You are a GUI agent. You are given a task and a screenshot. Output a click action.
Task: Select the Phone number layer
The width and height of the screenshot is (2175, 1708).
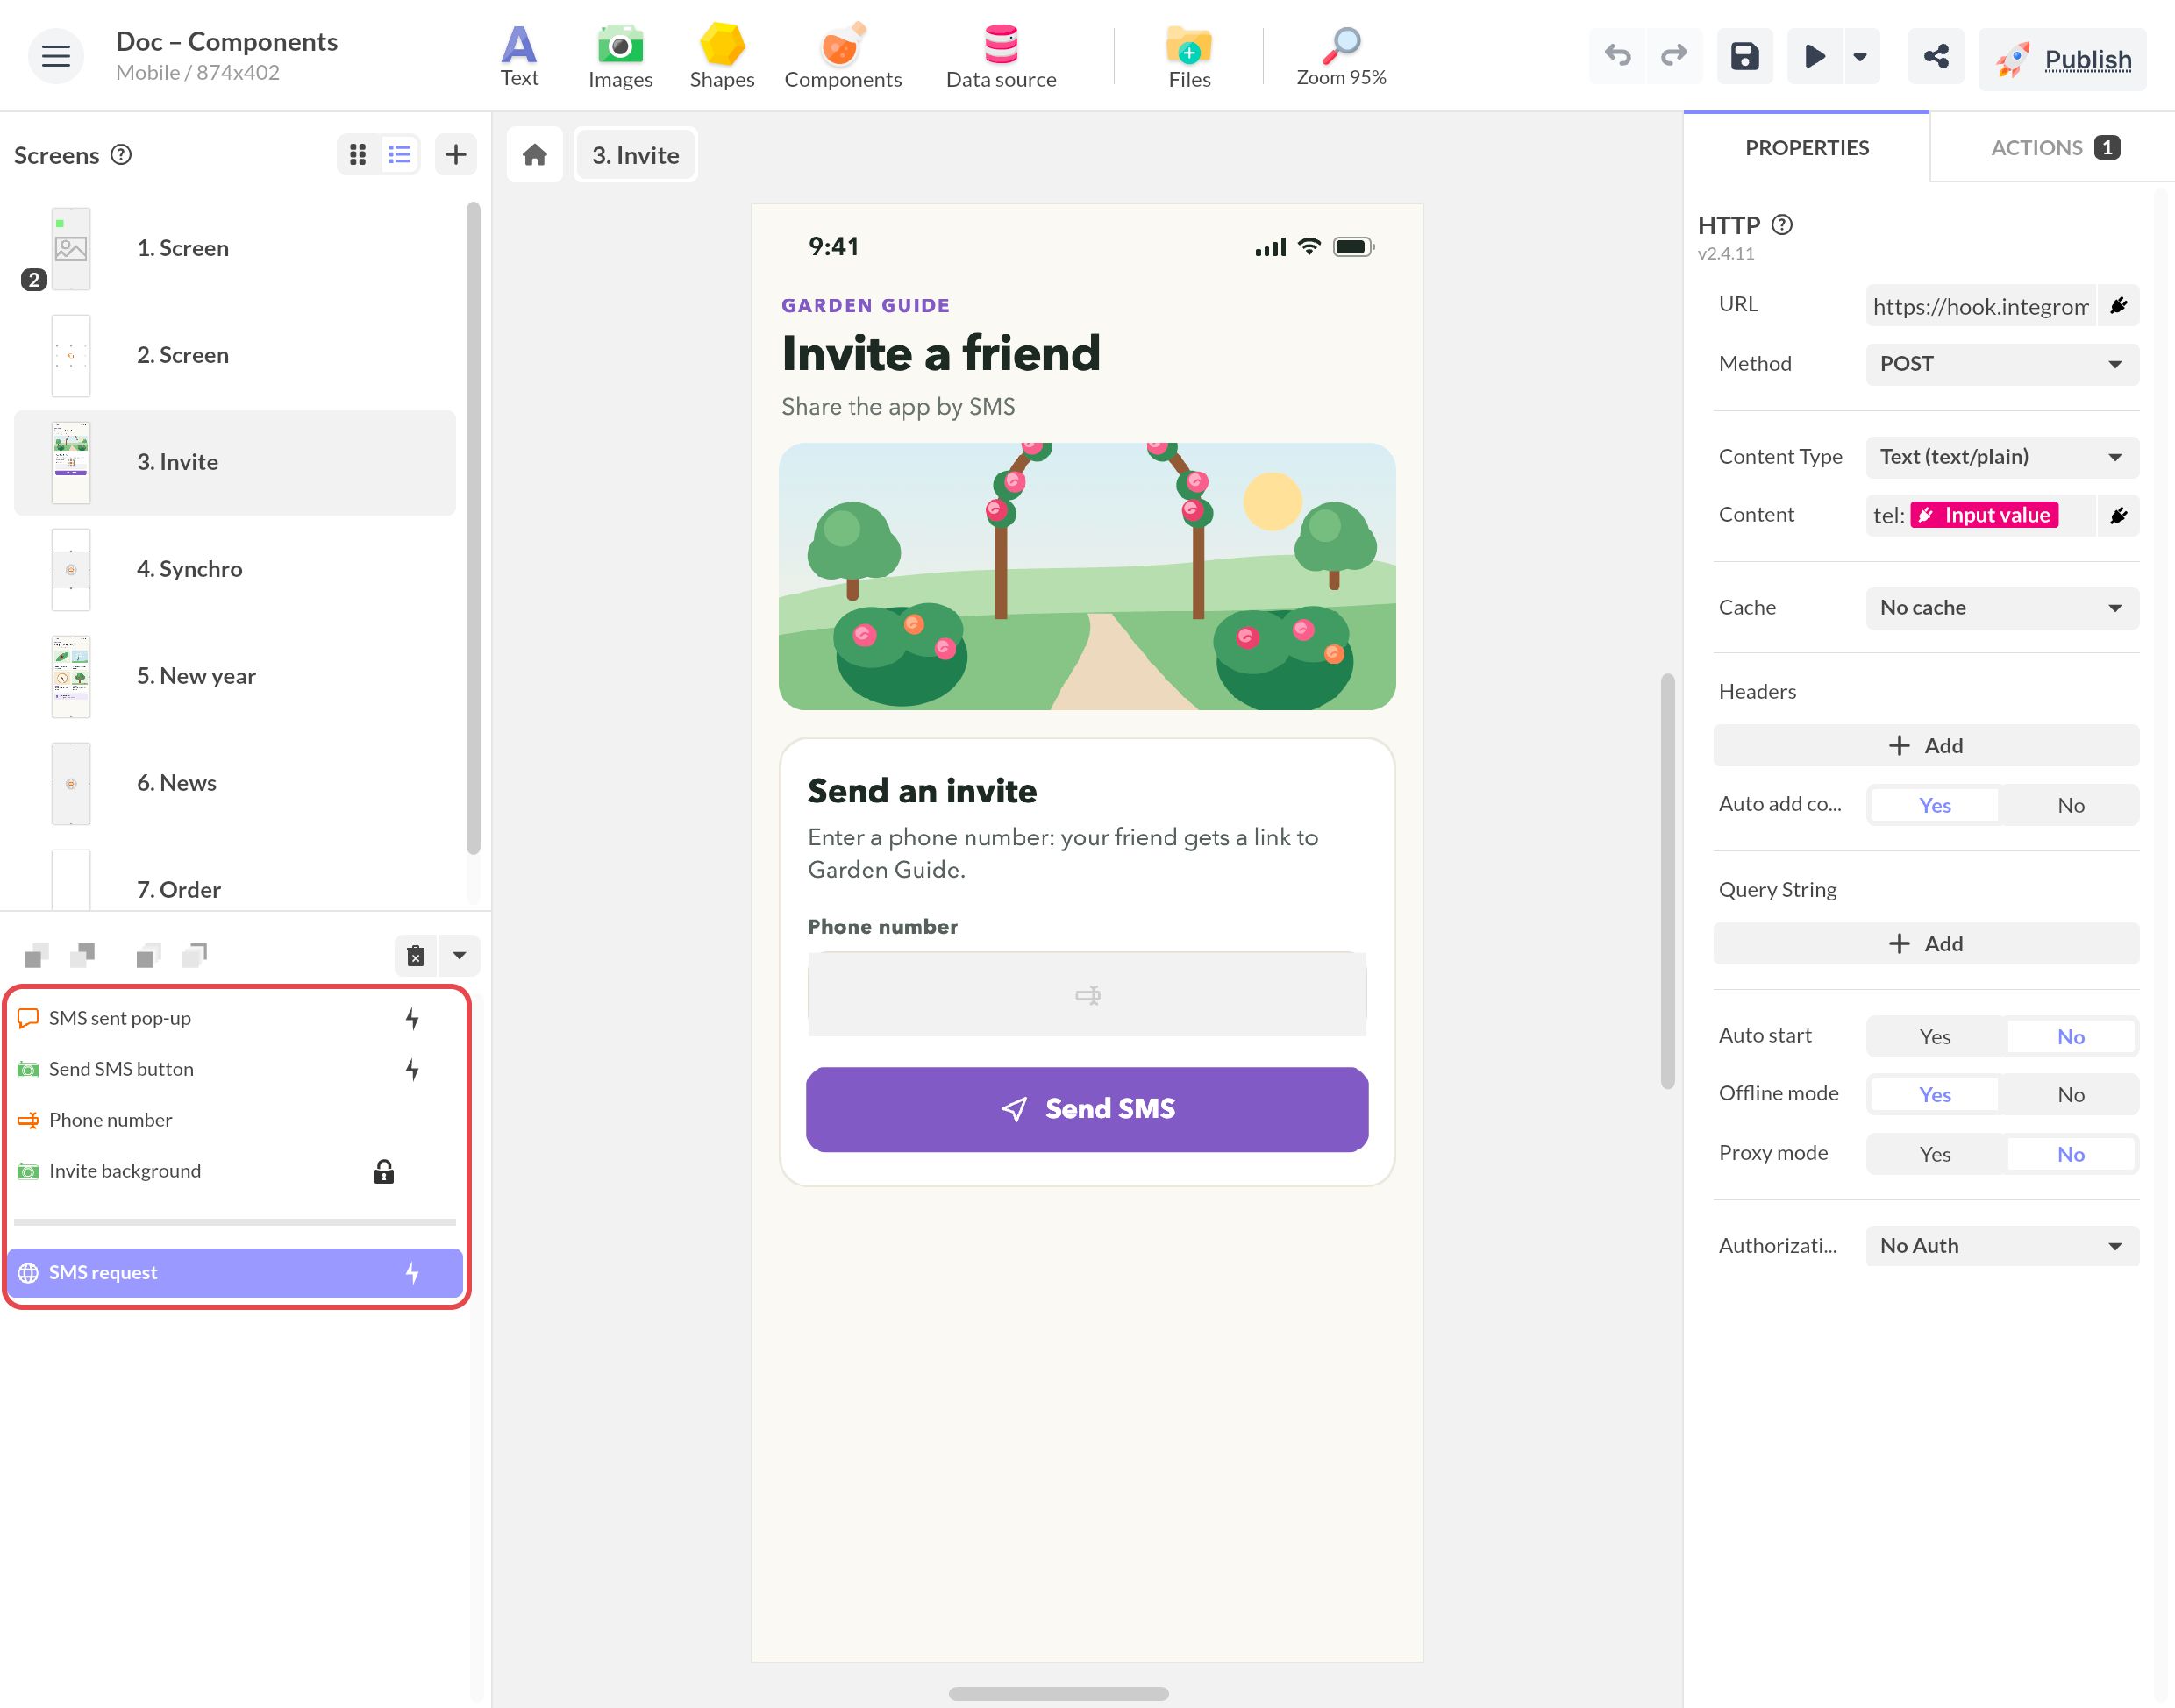(x=235, y=1120)
